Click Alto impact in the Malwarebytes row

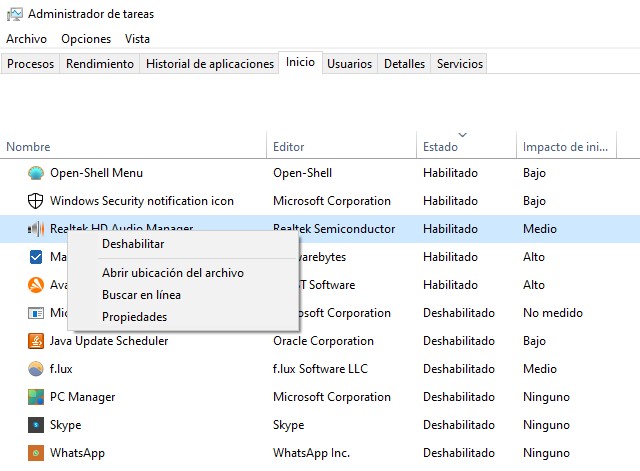click(534, 257)
